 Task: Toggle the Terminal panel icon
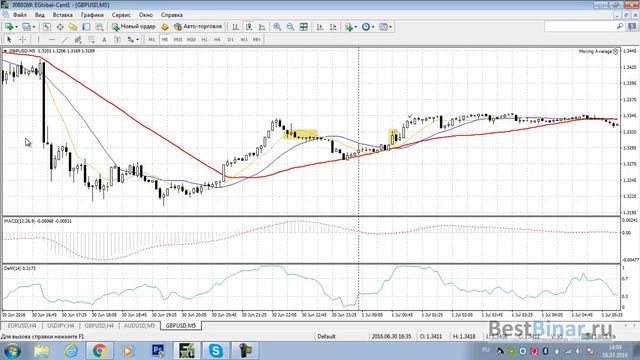[x=86, y=27]
